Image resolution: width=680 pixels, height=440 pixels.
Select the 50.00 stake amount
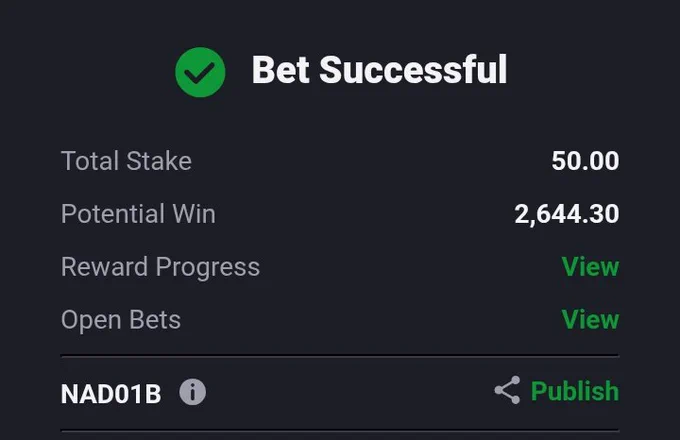(585, 161)
